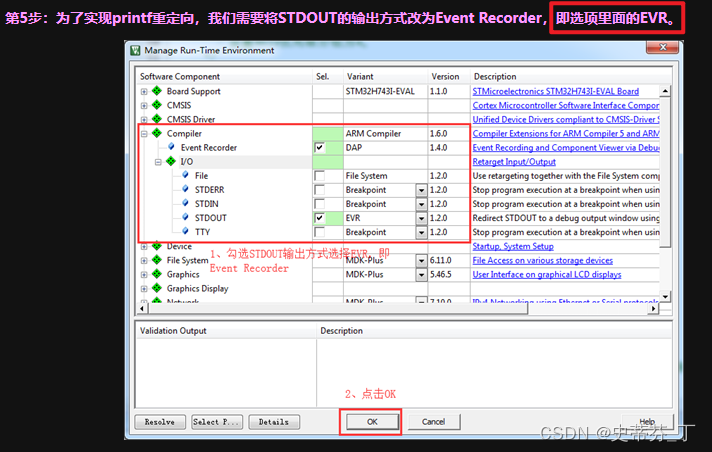Open the Graphics MDK-Plus variant dropdown
Image resolution: width=712 pixels, height=452 pixels.
point(421,274)
